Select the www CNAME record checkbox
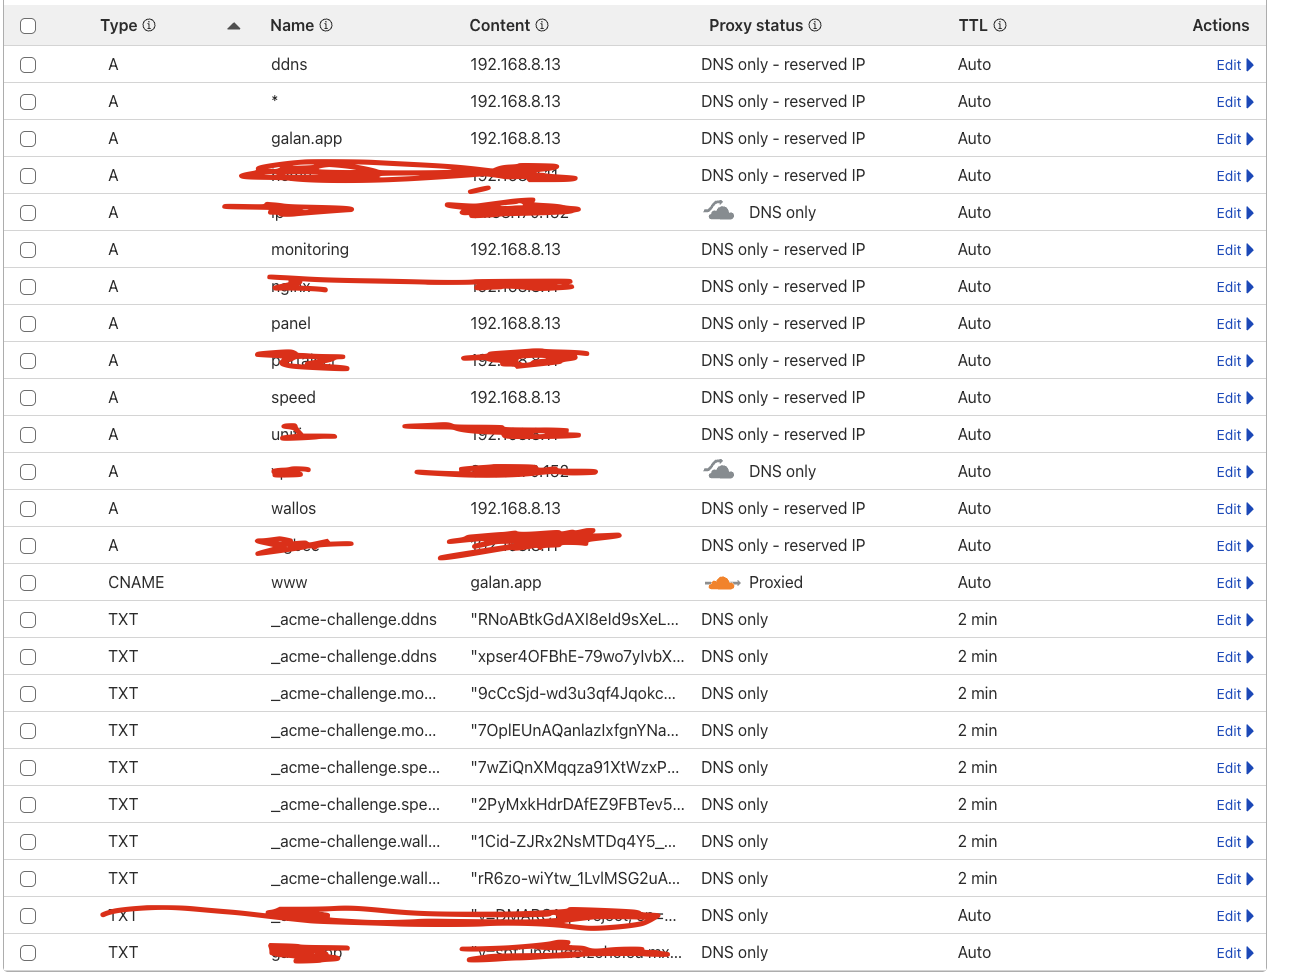The image size is (1294, 973). pos(28,583)
